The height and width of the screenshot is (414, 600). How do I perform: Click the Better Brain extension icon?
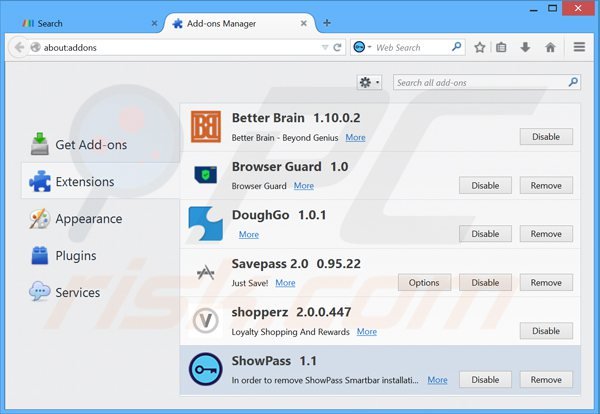(x=206, y=127)
